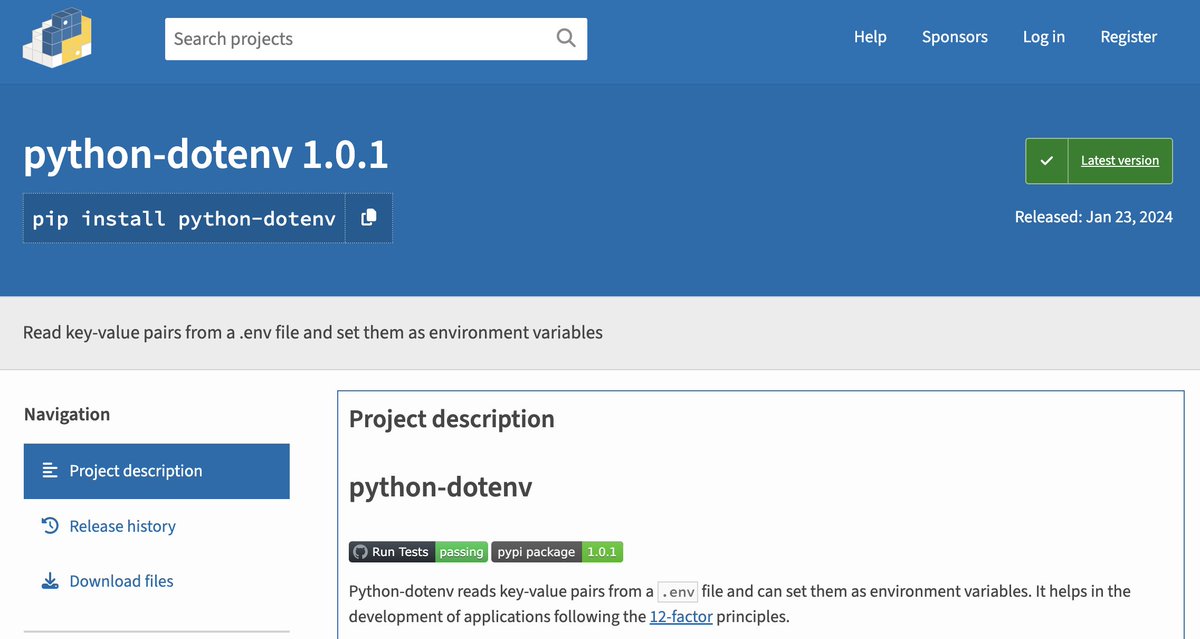
Task: Click the Read key-value pairs summary text
Action: (x=313, y=332)
